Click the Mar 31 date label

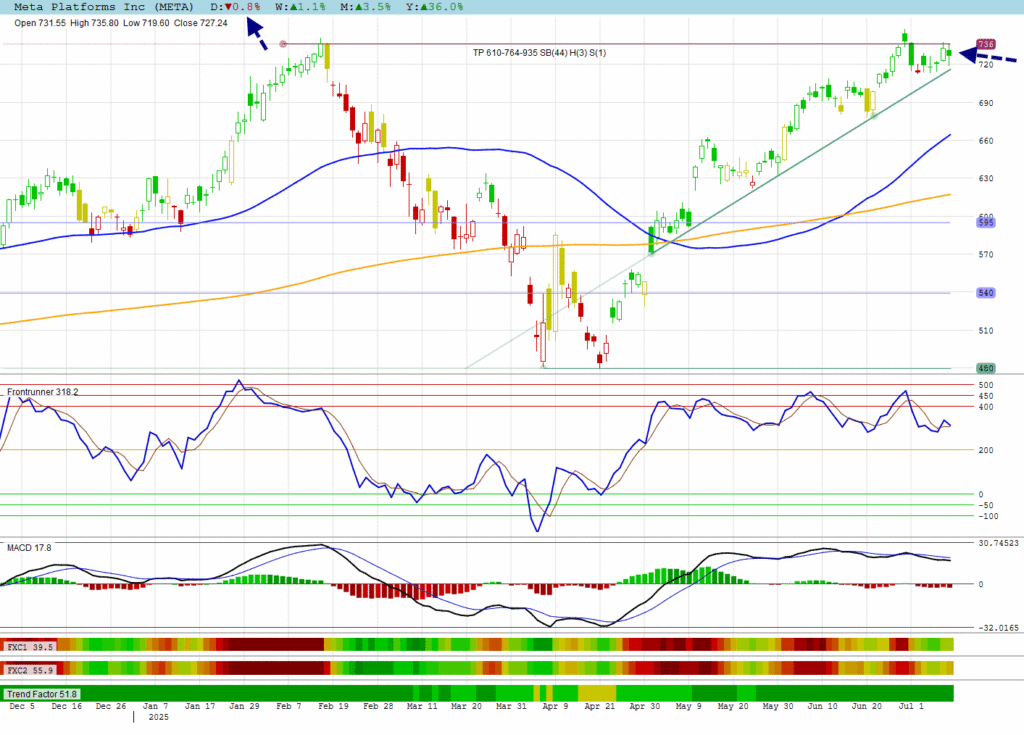[x=511, y=706]
